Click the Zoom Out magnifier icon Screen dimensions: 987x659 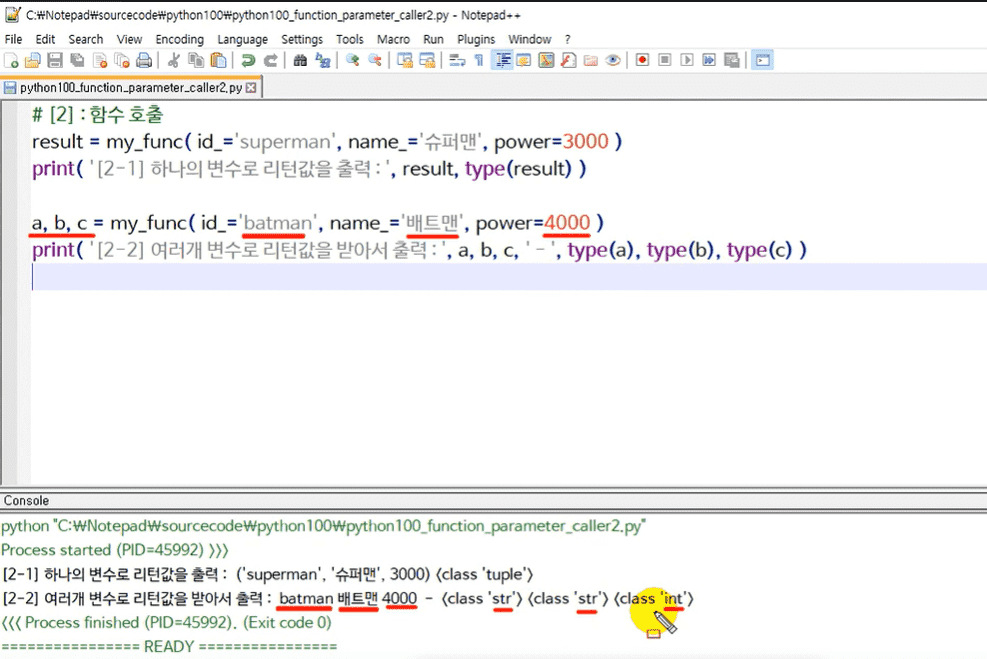[x=375, y=60]
